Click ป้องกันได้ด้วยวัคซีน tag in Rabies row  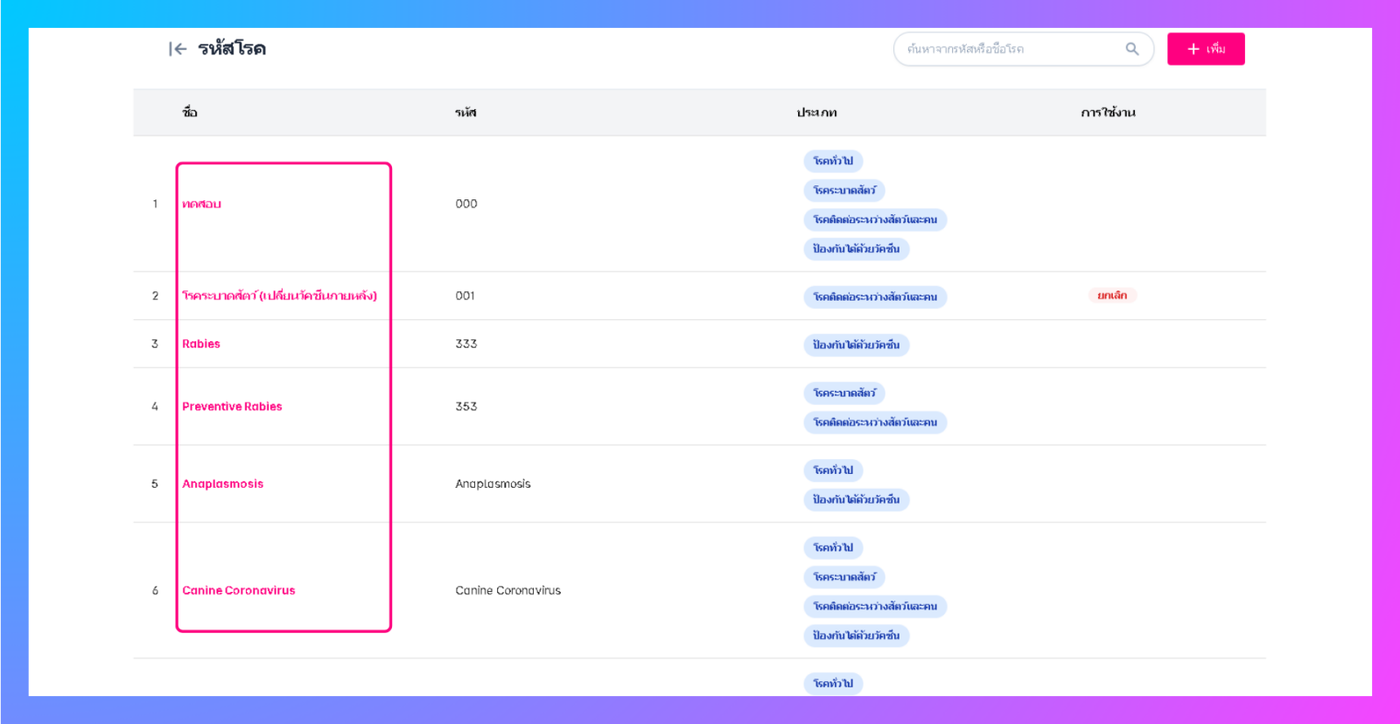[x=856, y=345]
